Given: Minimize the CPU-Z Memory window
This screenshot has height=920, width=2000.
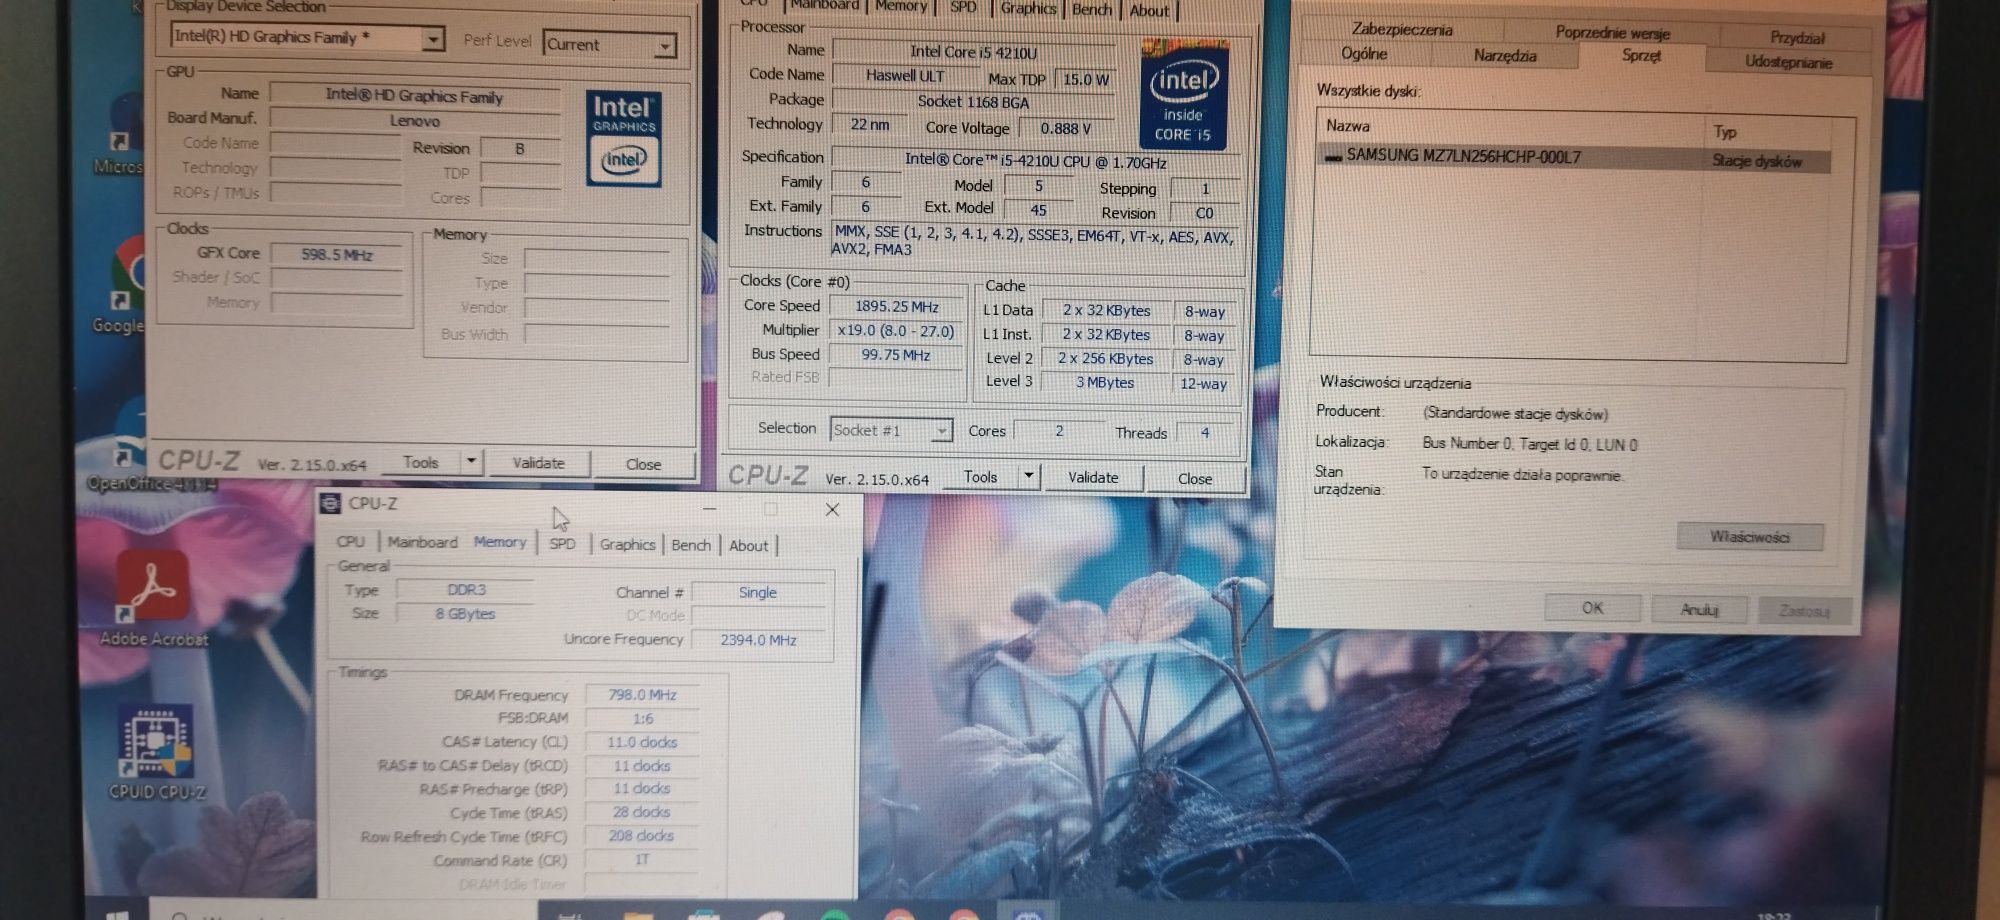Looking at the screenshot, I should coord(709,509).
